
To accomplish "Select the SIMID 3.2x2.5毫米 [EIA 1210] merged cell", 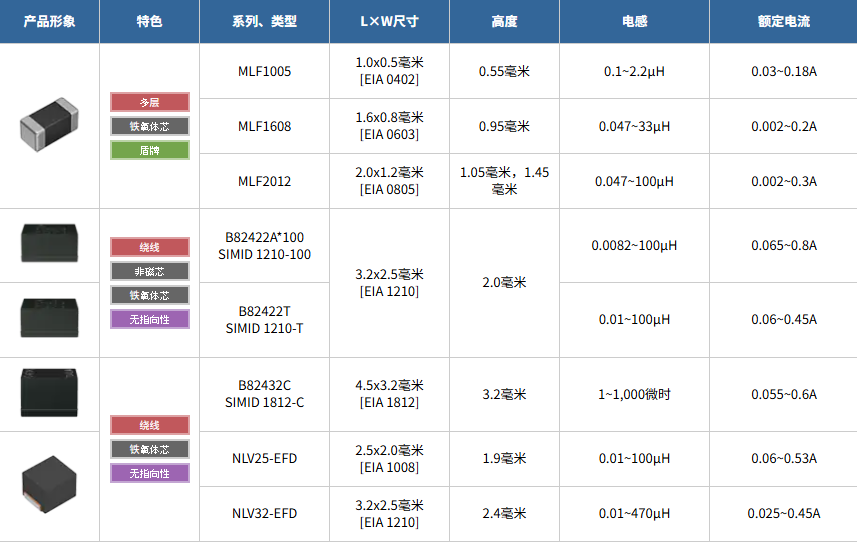I will tap(389, 283).
